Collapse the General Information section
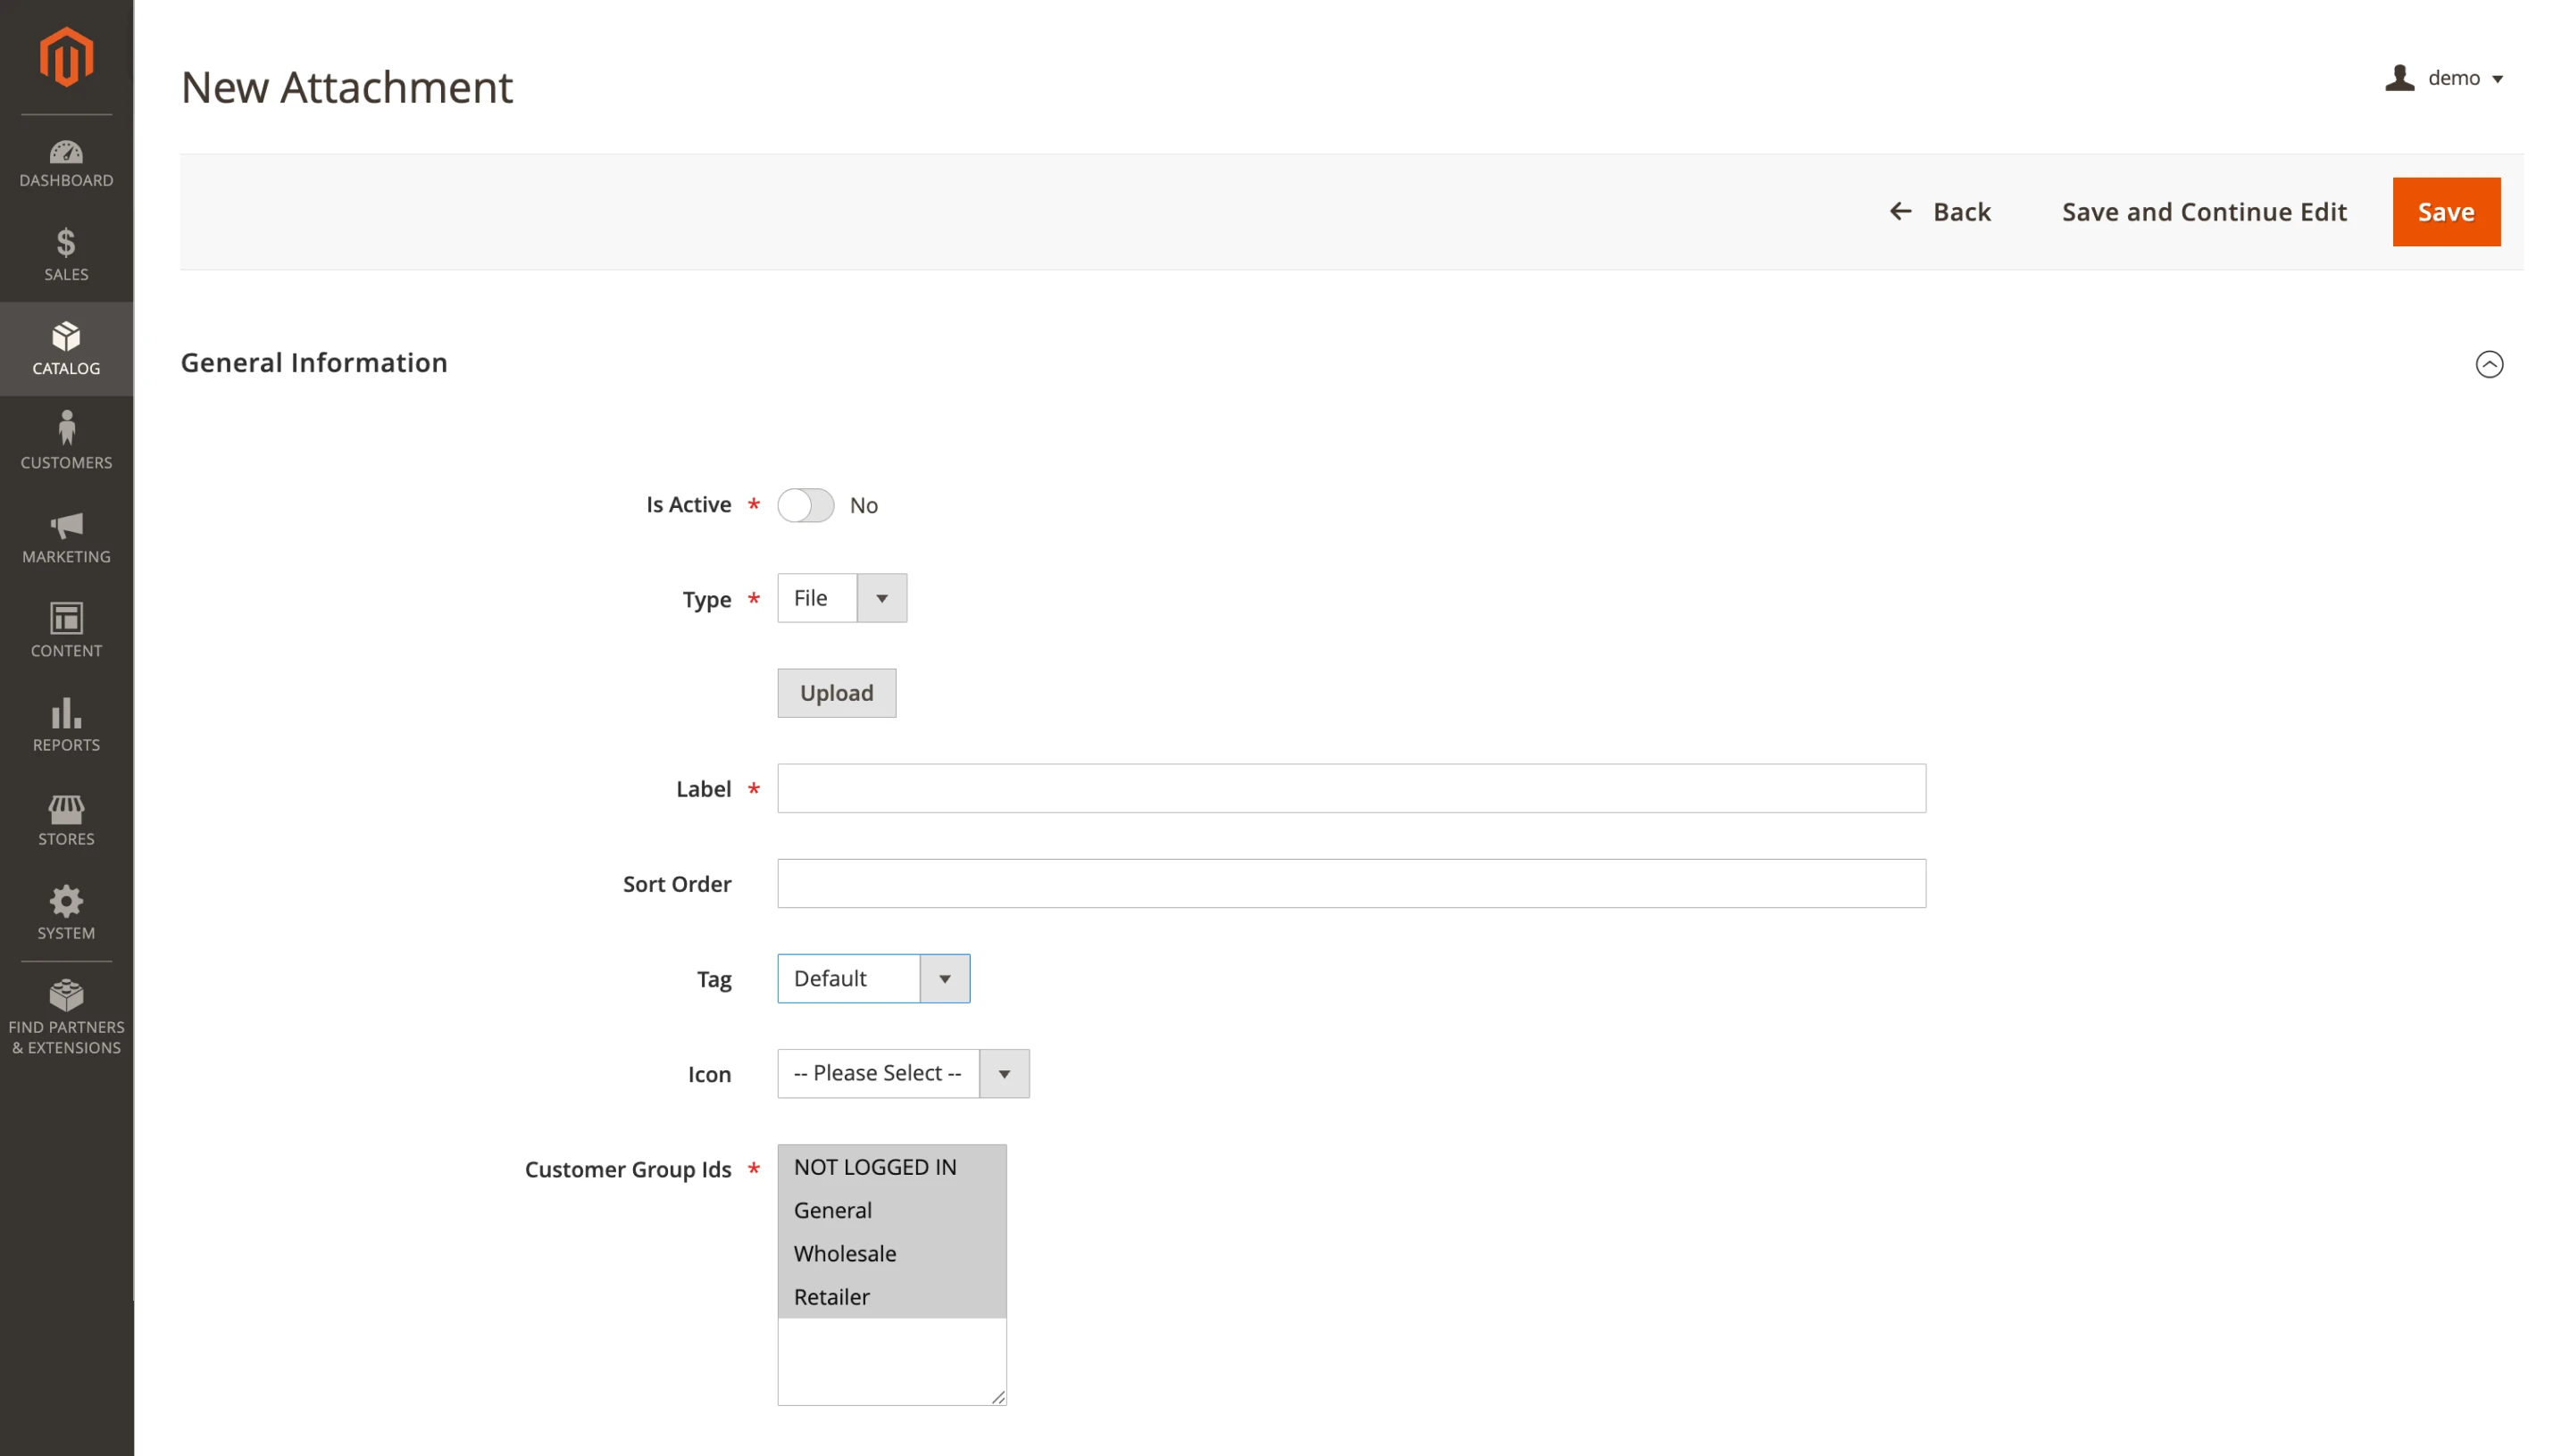 point(2489,364)
